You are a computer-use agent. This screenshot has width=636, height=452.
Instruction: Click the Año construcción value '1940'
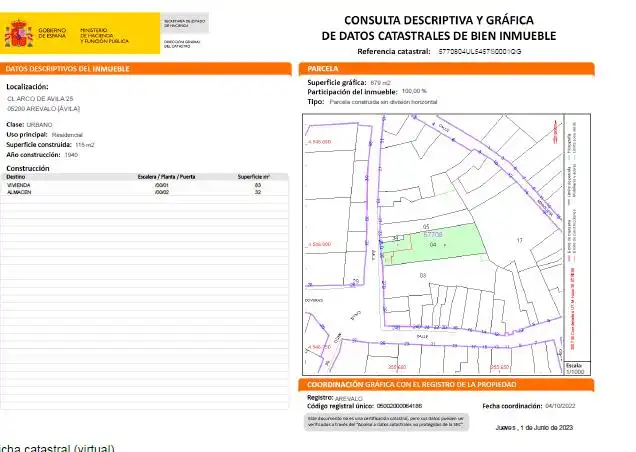tap(71, 155)
